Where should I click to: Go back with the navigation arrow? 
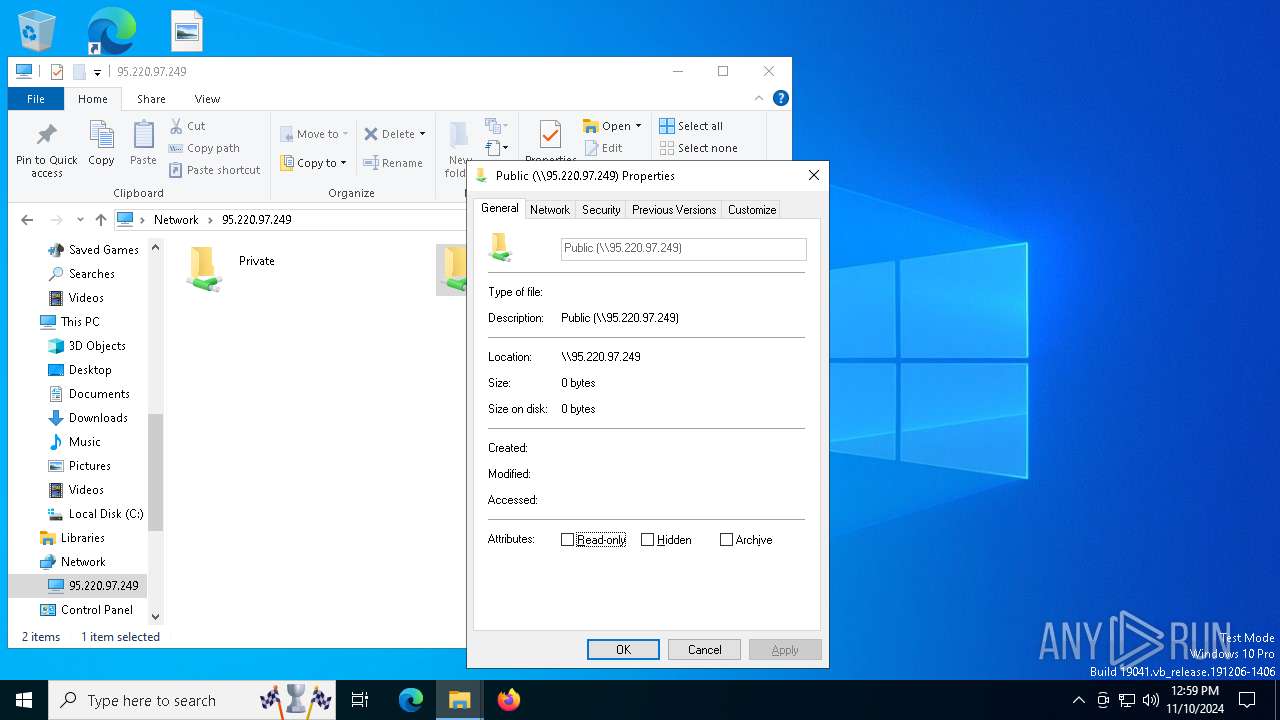(x=27, y=220)
